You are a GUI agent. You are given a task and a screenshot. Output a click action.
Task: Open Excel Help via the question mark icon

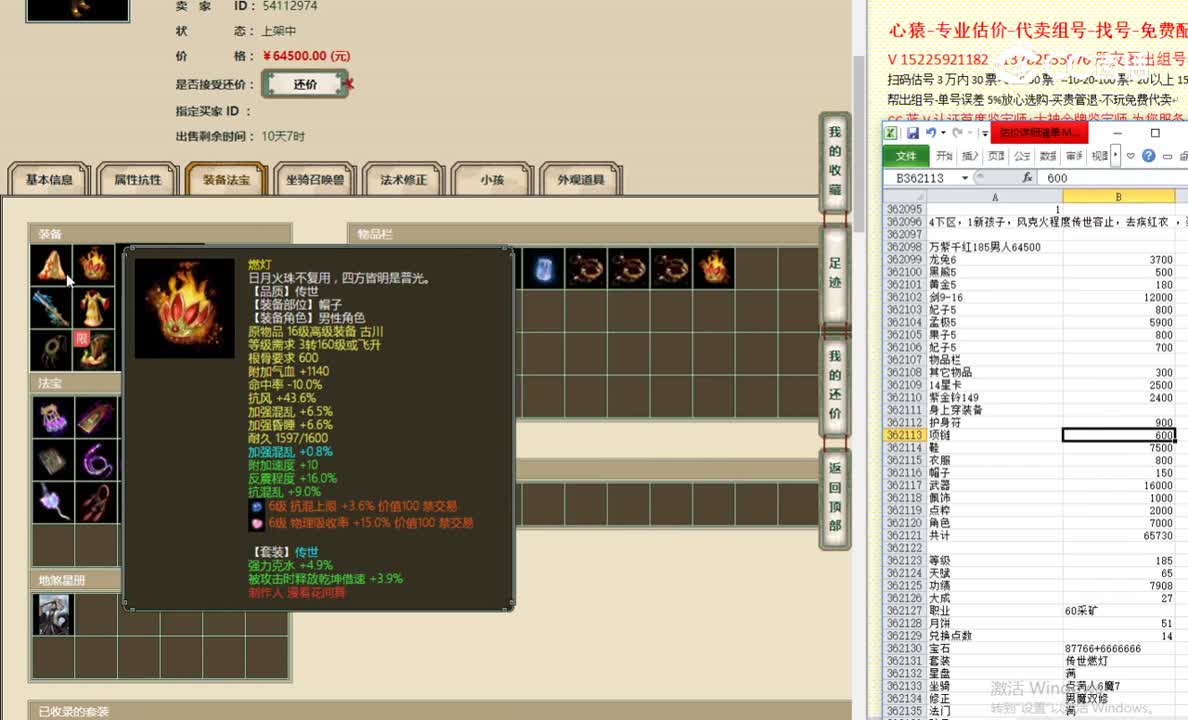1149,156
